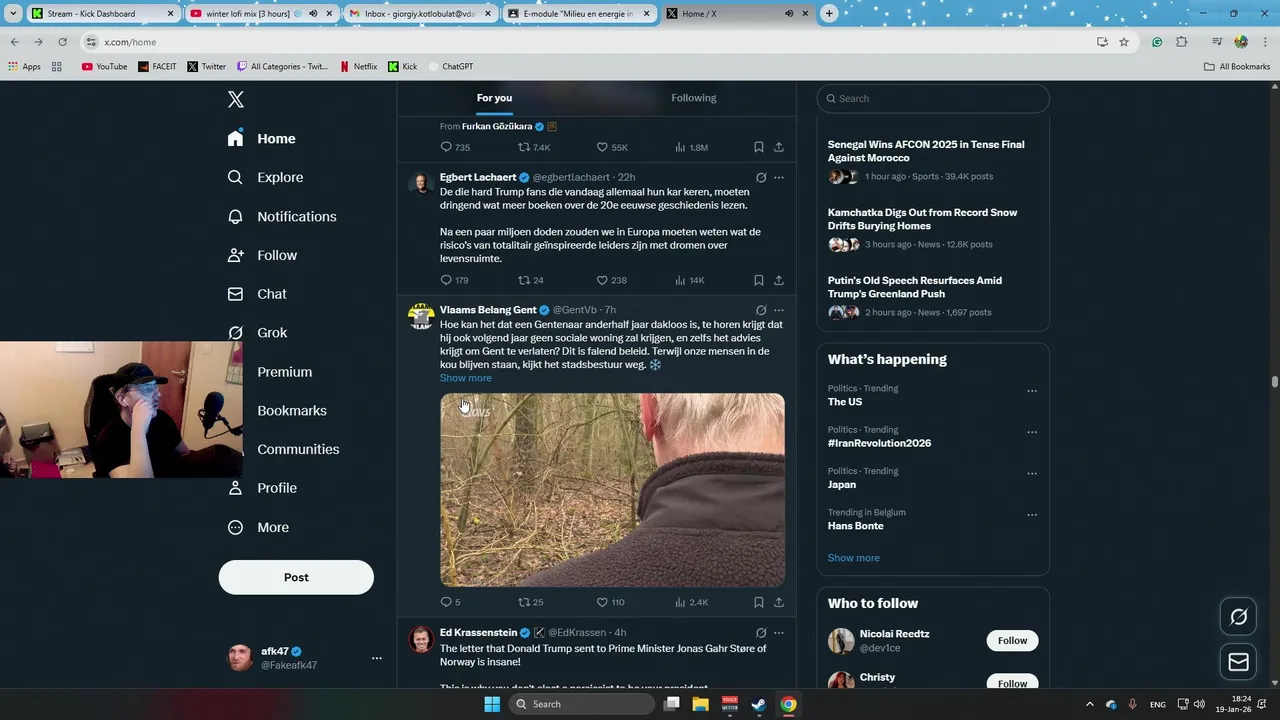The height and width of the screenshot is (720, 1280).
Task: Click the page vertical scrollbar thumb
Action: (1274, 382)
